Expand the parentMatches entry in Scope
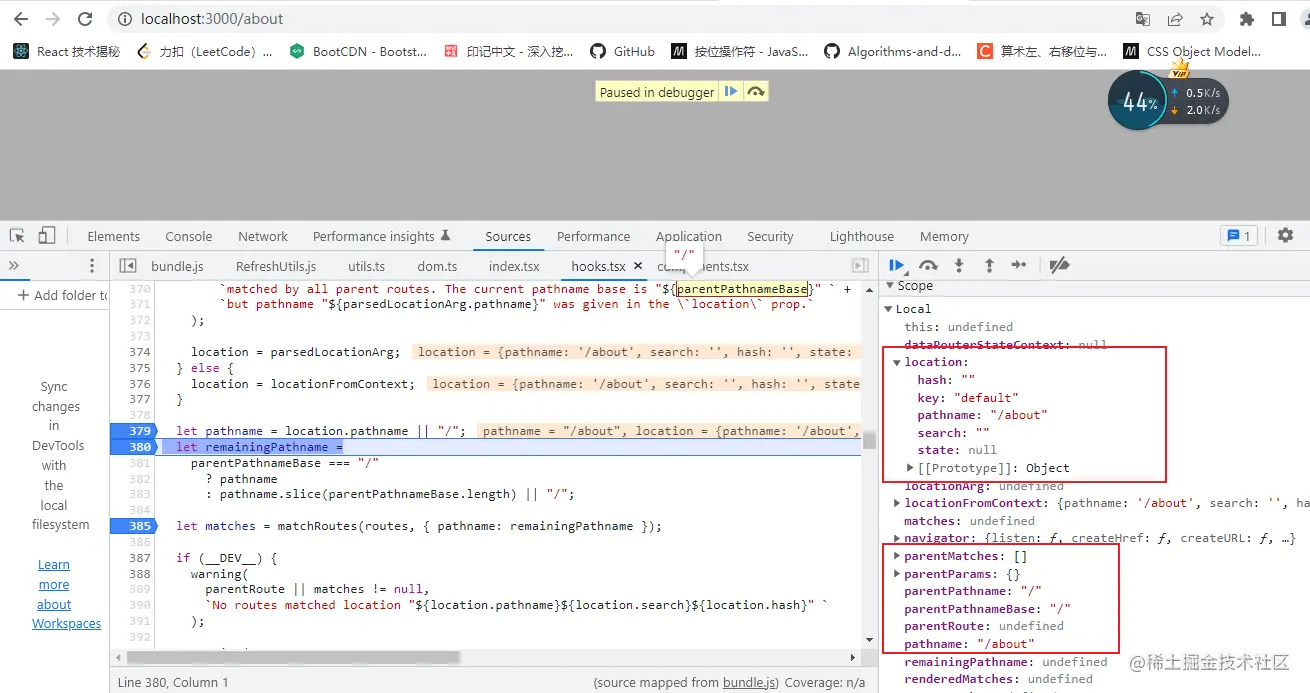This screenshot has height=693, width=1310. click(x=897, y=555)
